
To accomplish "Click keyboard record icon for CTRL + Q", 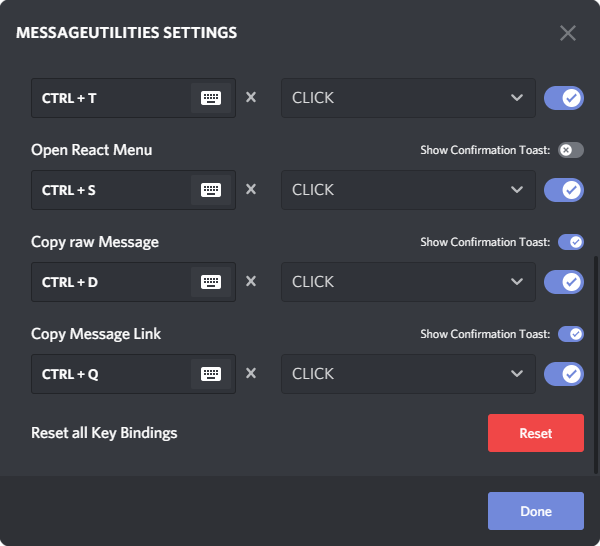I will tap(211, 374).
